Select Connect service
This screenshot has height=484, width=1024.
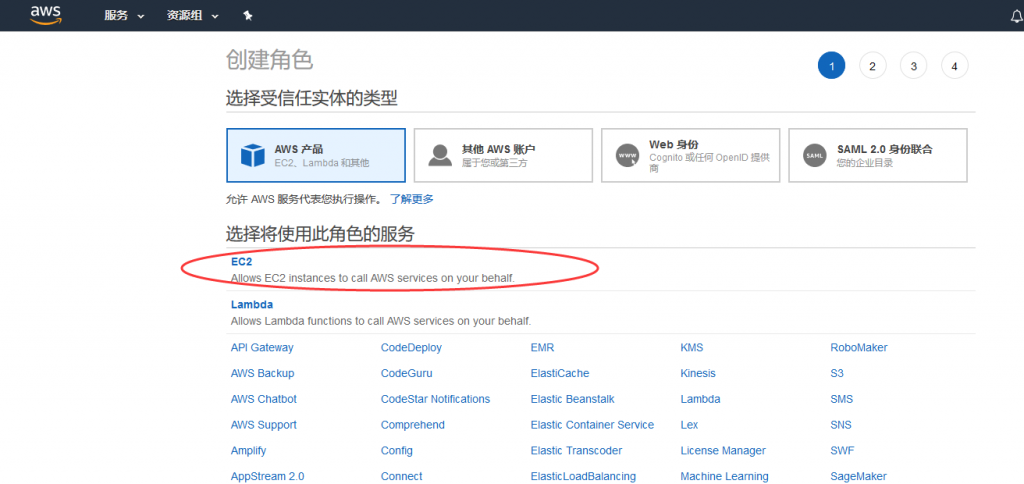tap(402, 476)
